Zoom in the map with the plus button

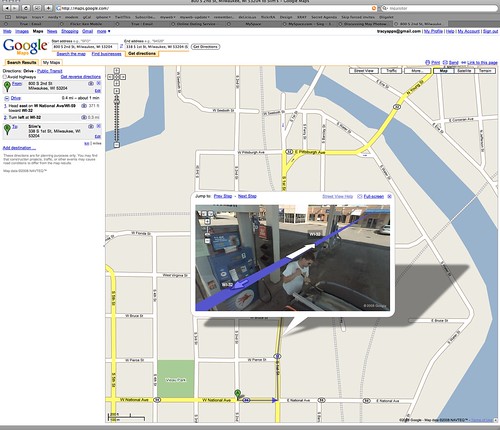click(x=117, y=91)
